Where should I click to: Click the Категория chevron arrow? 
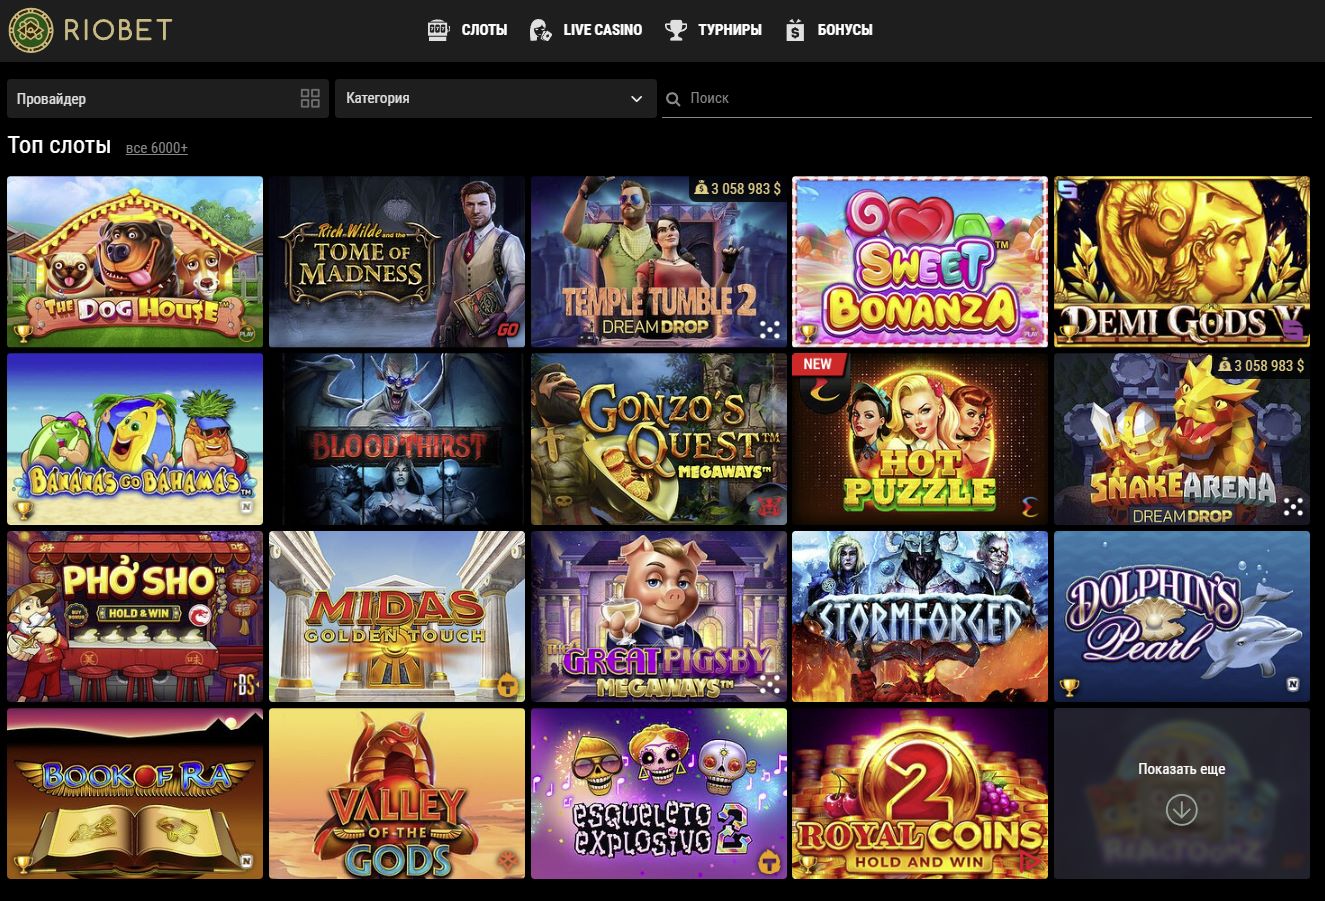(x=637, y=99)
